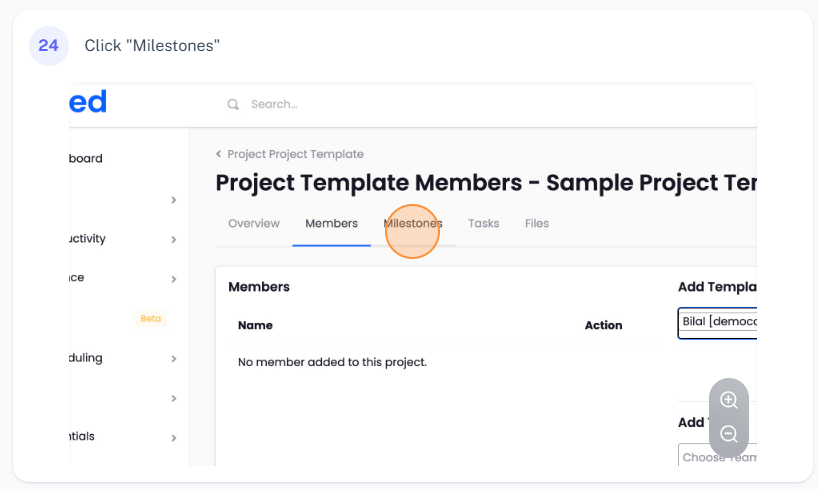The width and height of the screenshot is (819, 489).
Task: Expand the sidebar item ending in "nce"
Action: click(173, 279)
